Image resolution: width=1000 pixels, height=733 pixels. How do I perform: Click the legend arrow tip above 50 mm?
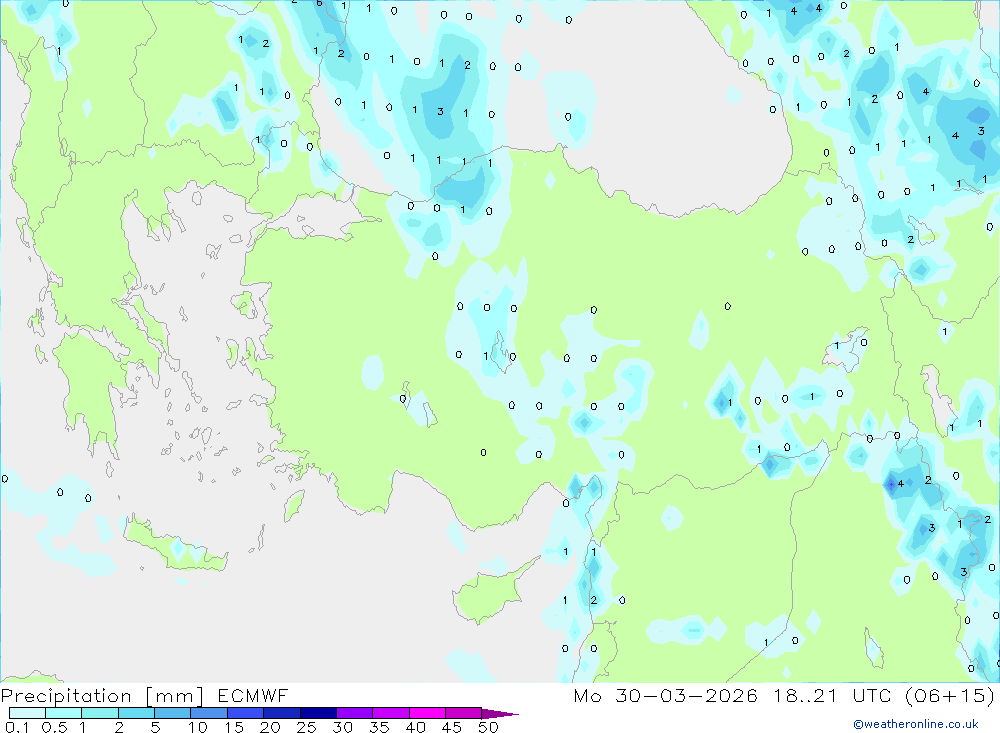500,713
